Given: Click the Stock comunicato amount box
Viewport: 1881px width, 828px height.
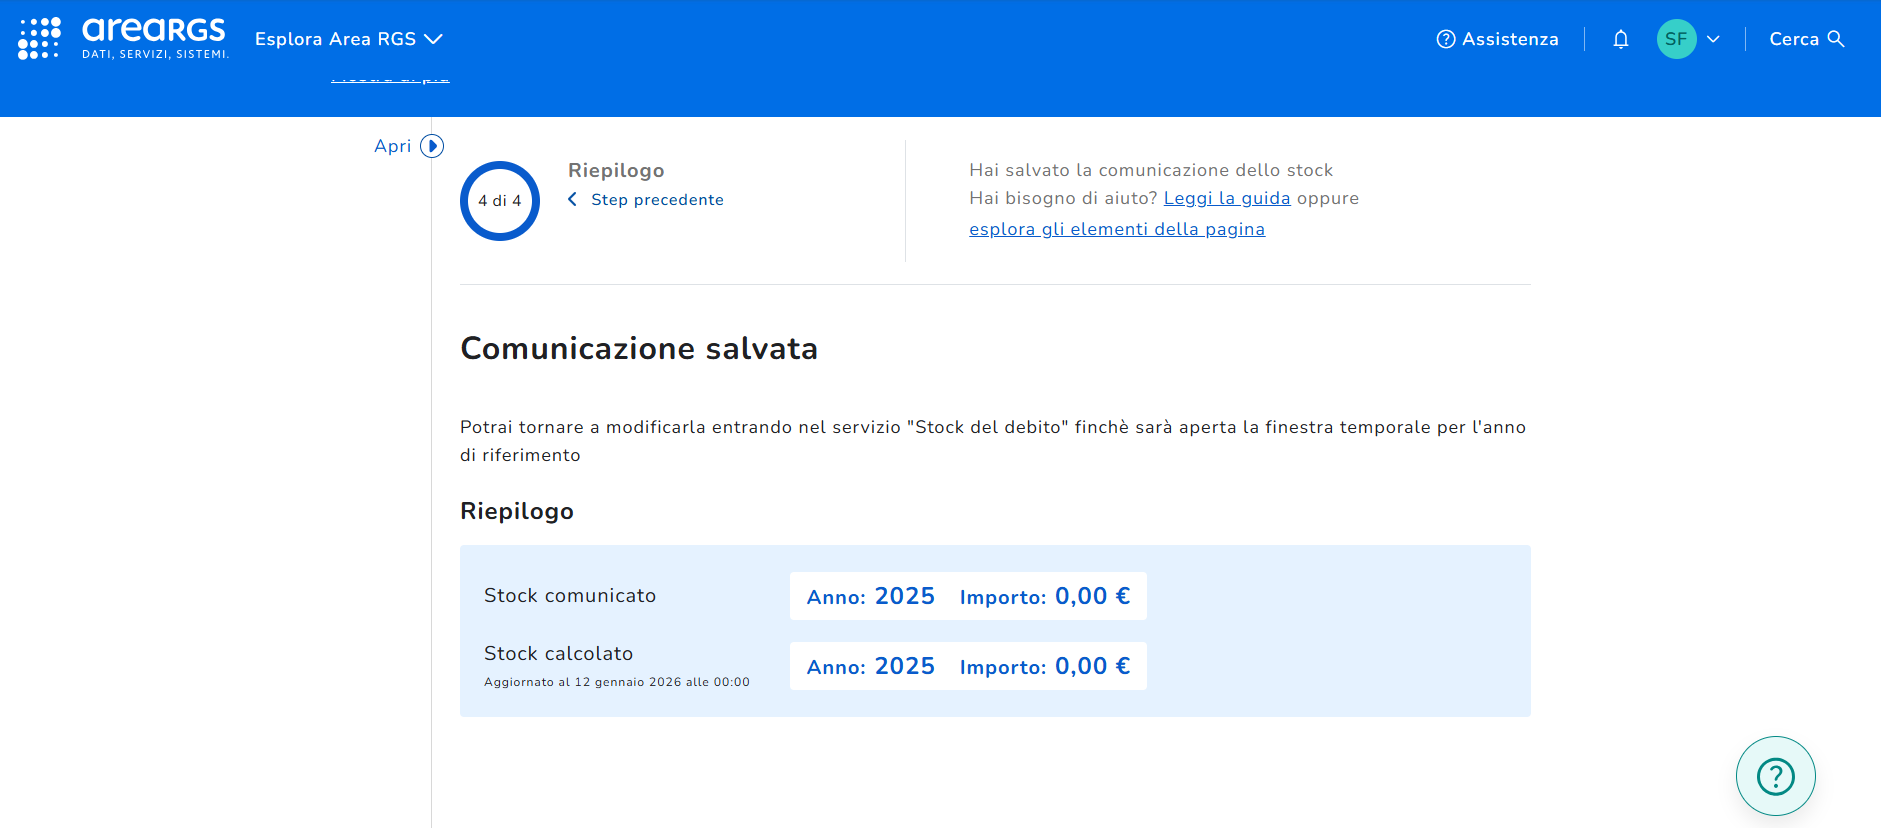Looking at the screenshot, I should tap(967, 596).
